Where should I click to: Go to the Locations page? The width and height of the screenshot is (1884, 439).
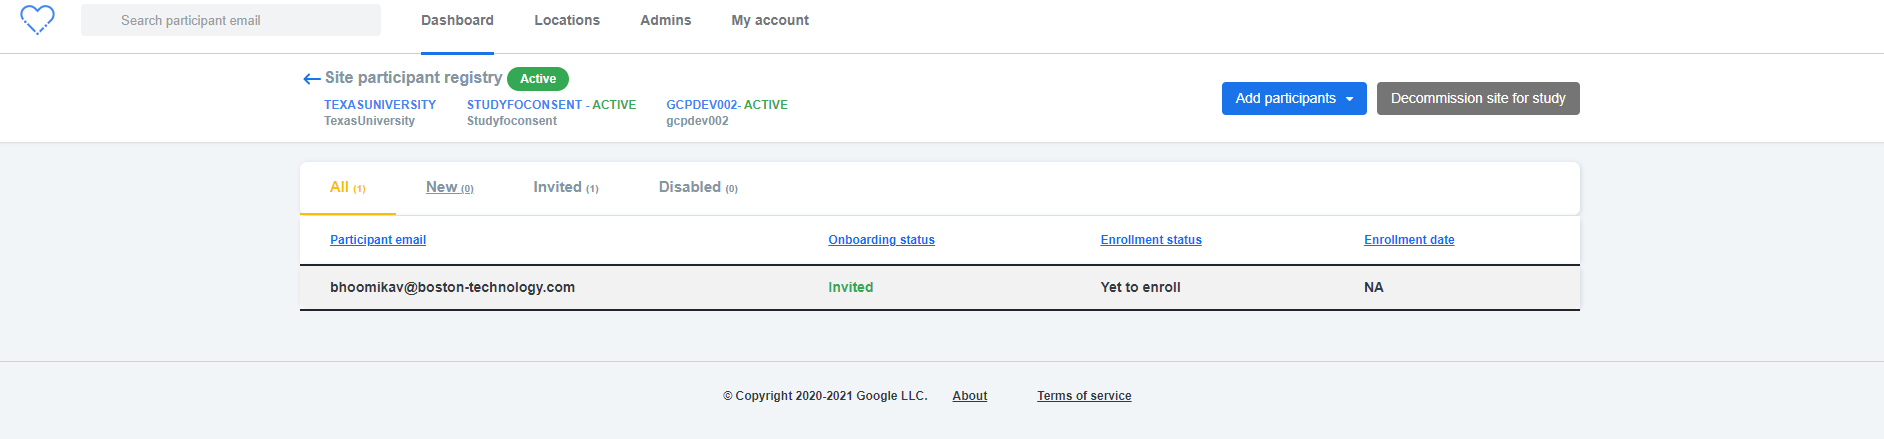[566, 20]
